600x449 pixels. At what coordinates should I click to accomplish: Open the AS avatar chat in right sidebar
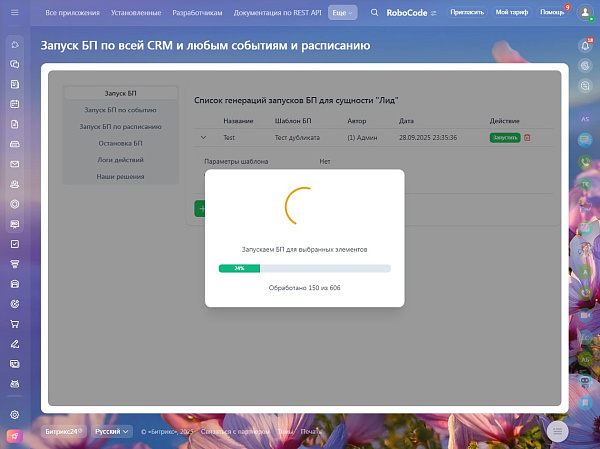tap(585, 119)
